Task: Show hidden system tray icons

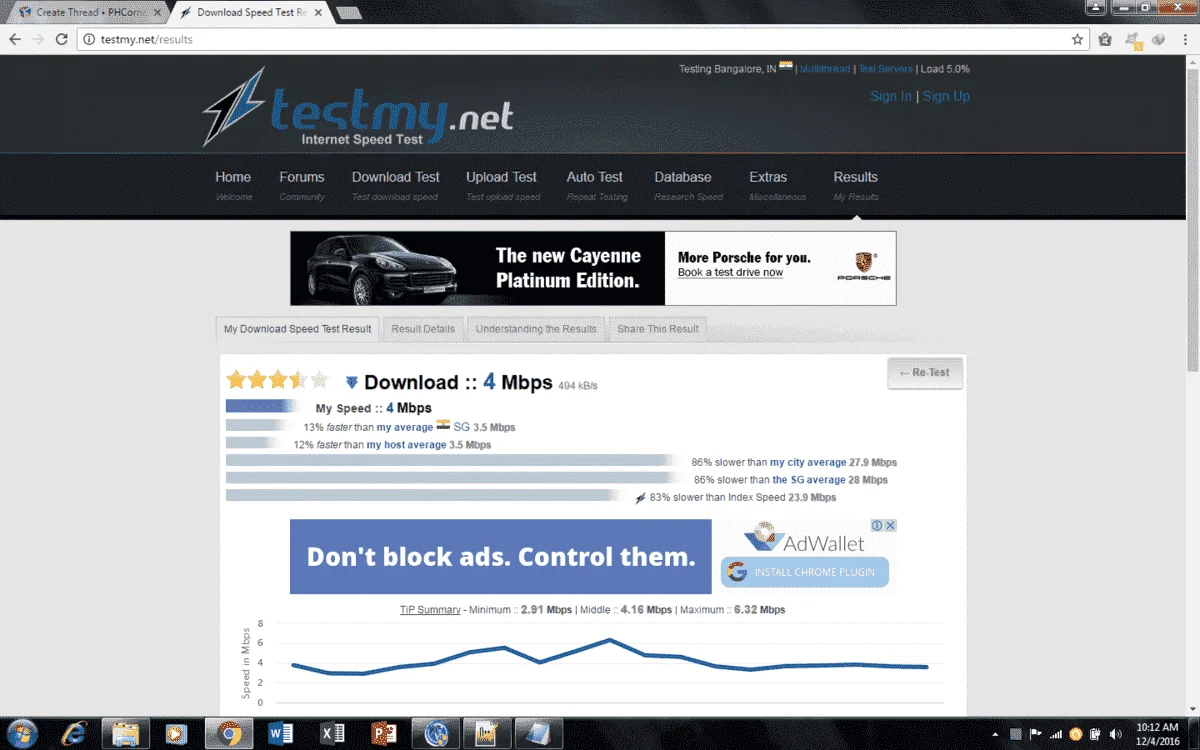Action: point(995,734)
